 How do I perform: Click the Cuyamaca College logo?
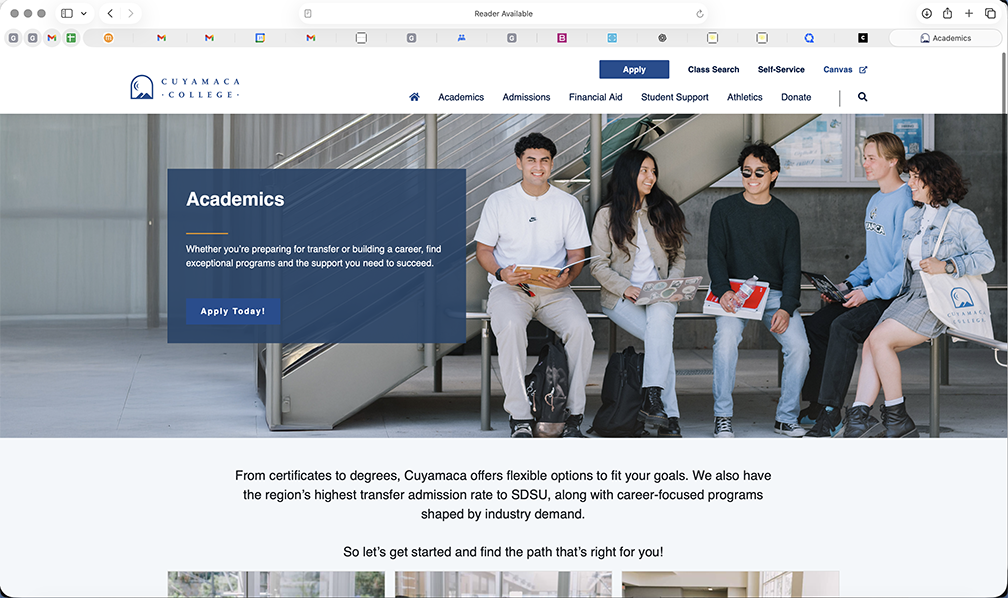tap(185, 87)
